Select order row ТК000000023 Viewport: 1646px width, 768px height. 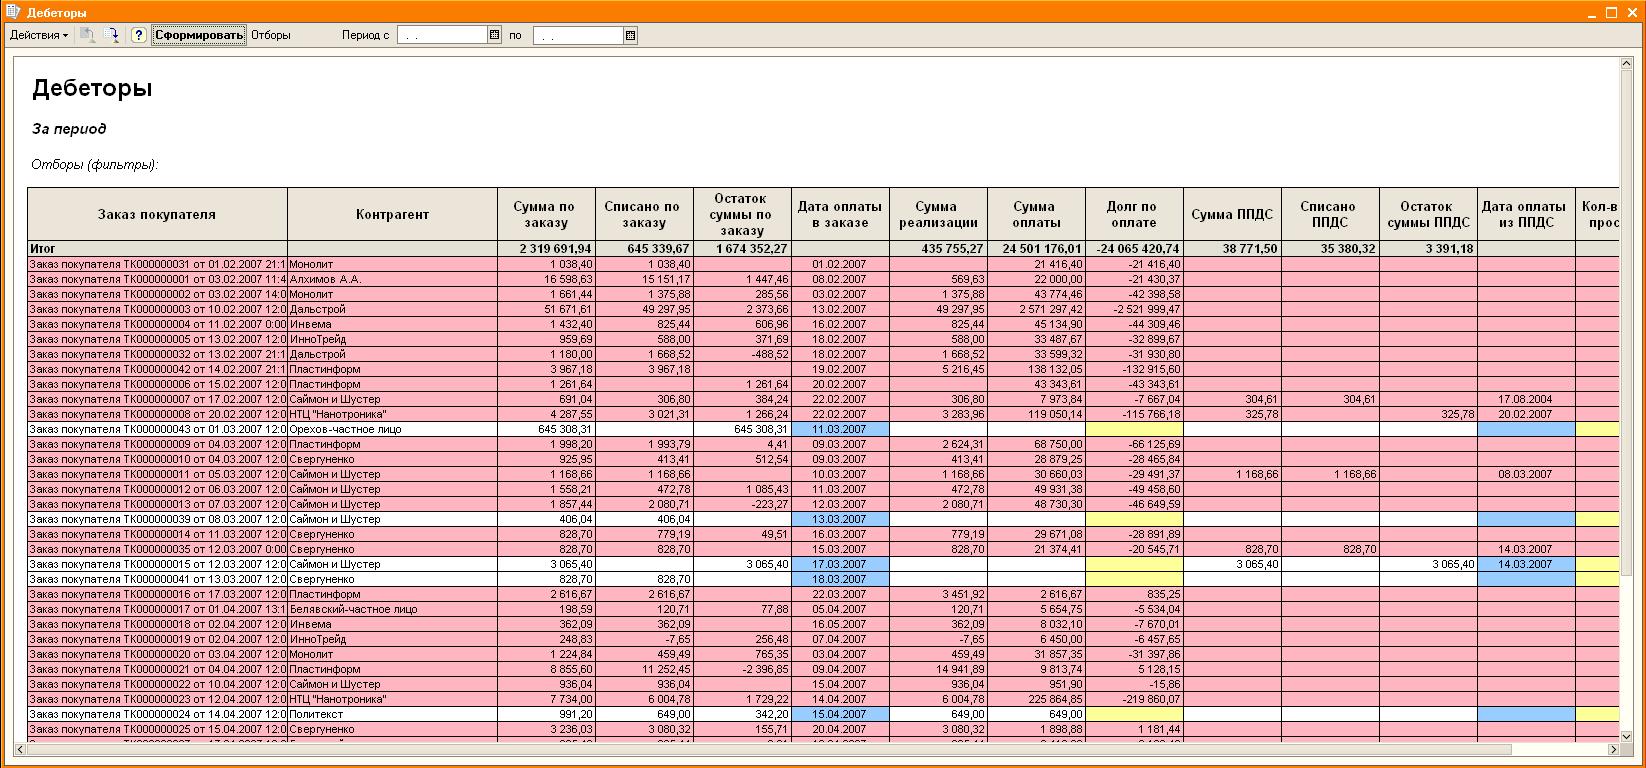[157, 699]
